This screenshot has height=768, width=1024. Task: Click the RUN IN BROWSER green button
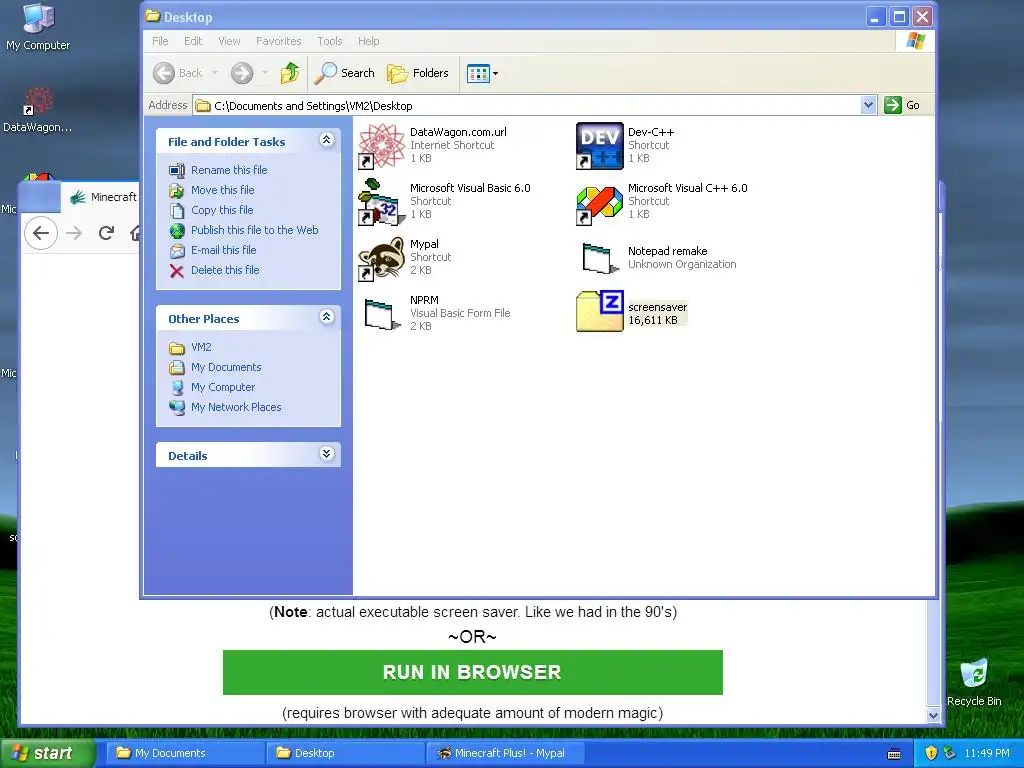pyautogui.click(x=472, y=672)
